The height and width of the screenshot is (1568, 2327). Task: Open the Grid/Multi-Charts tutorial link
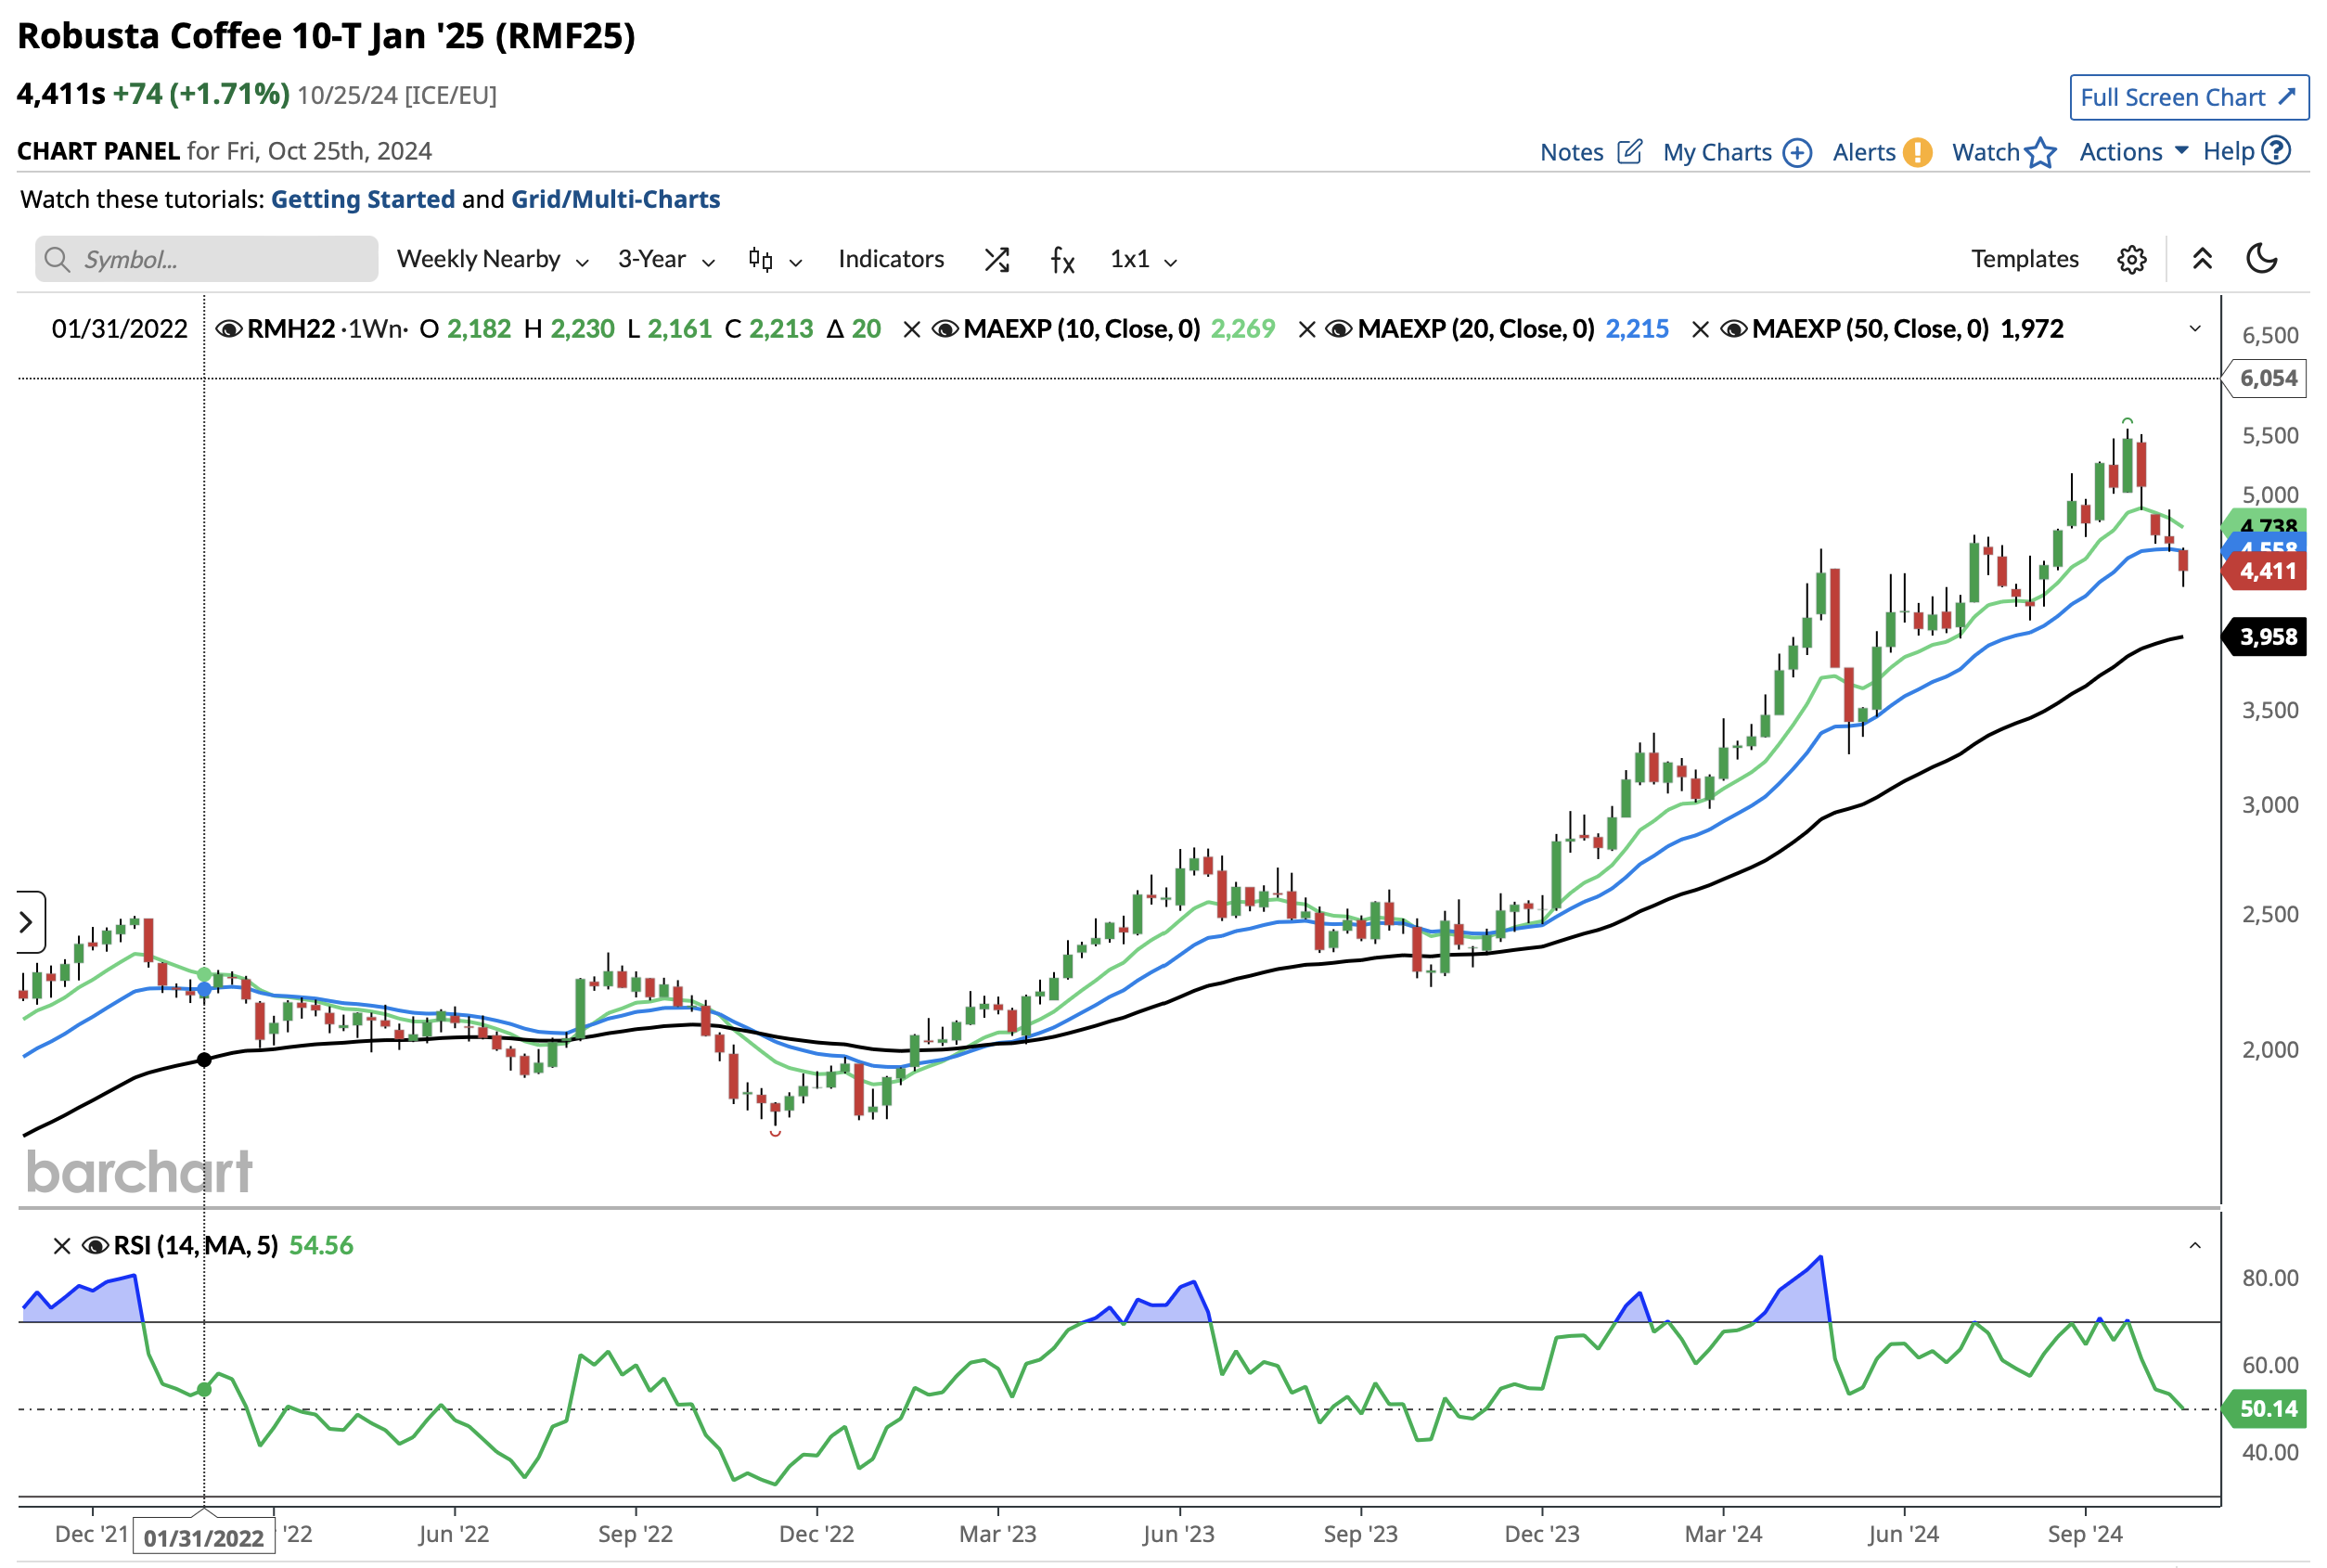click(x=615, y=199)
